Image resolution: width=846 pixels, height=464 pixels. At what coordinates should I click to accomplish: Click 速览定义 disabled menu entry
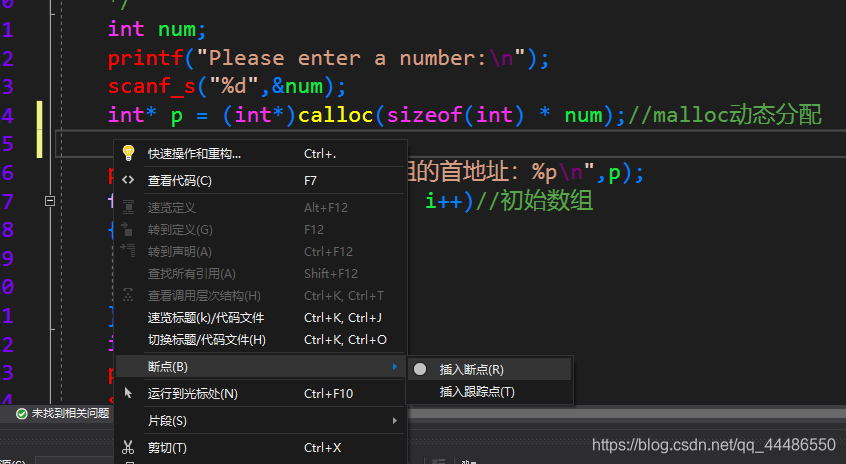pos(262,208)
